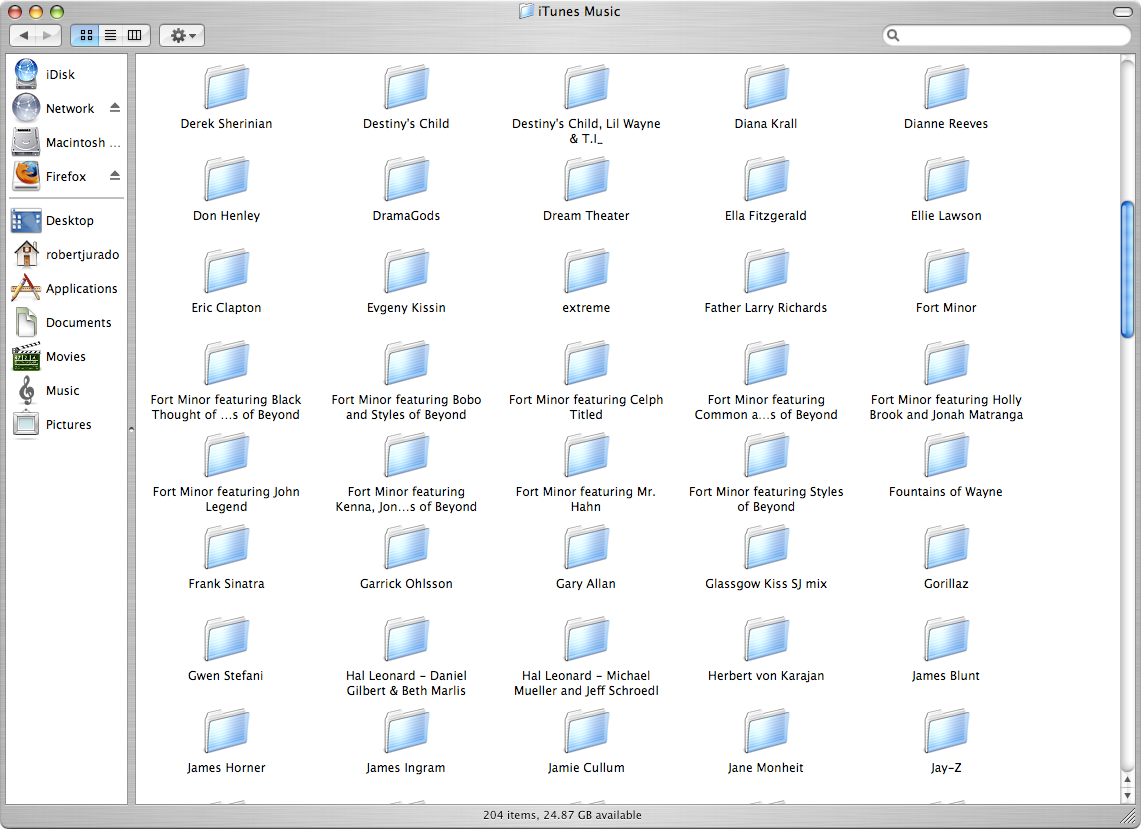Switch to list view
This screenshot has width=1141, height=829.
(111, 35)
